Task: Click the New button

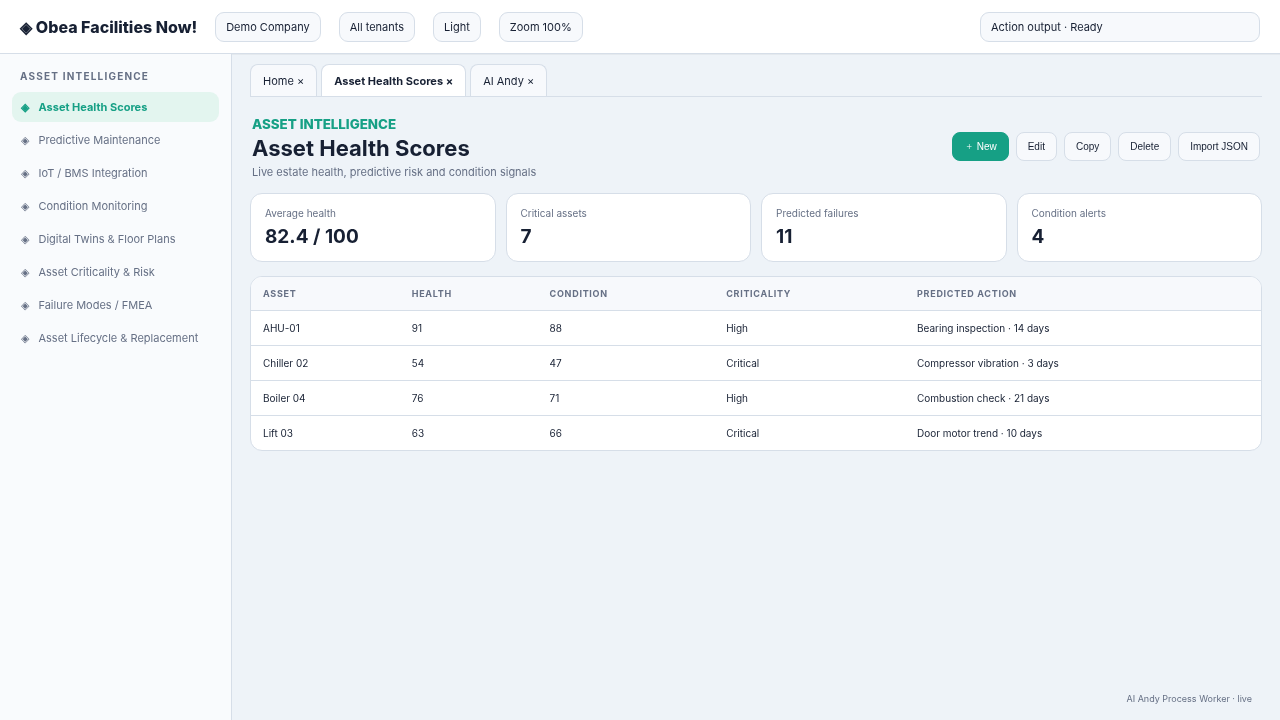Action: 980,146
